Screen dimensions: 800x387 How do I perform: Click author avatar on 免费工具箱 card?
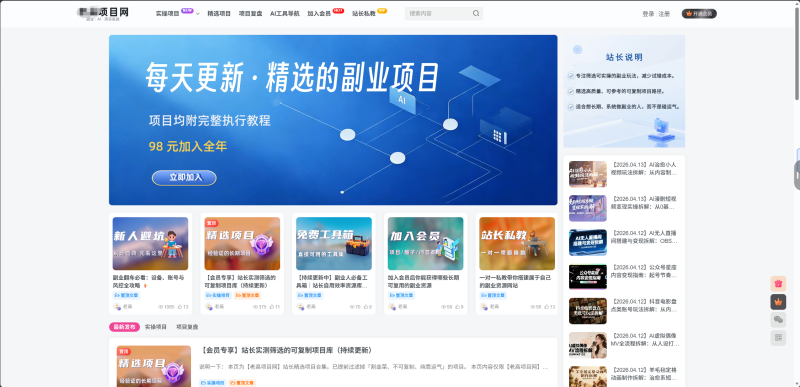[301, 307]
